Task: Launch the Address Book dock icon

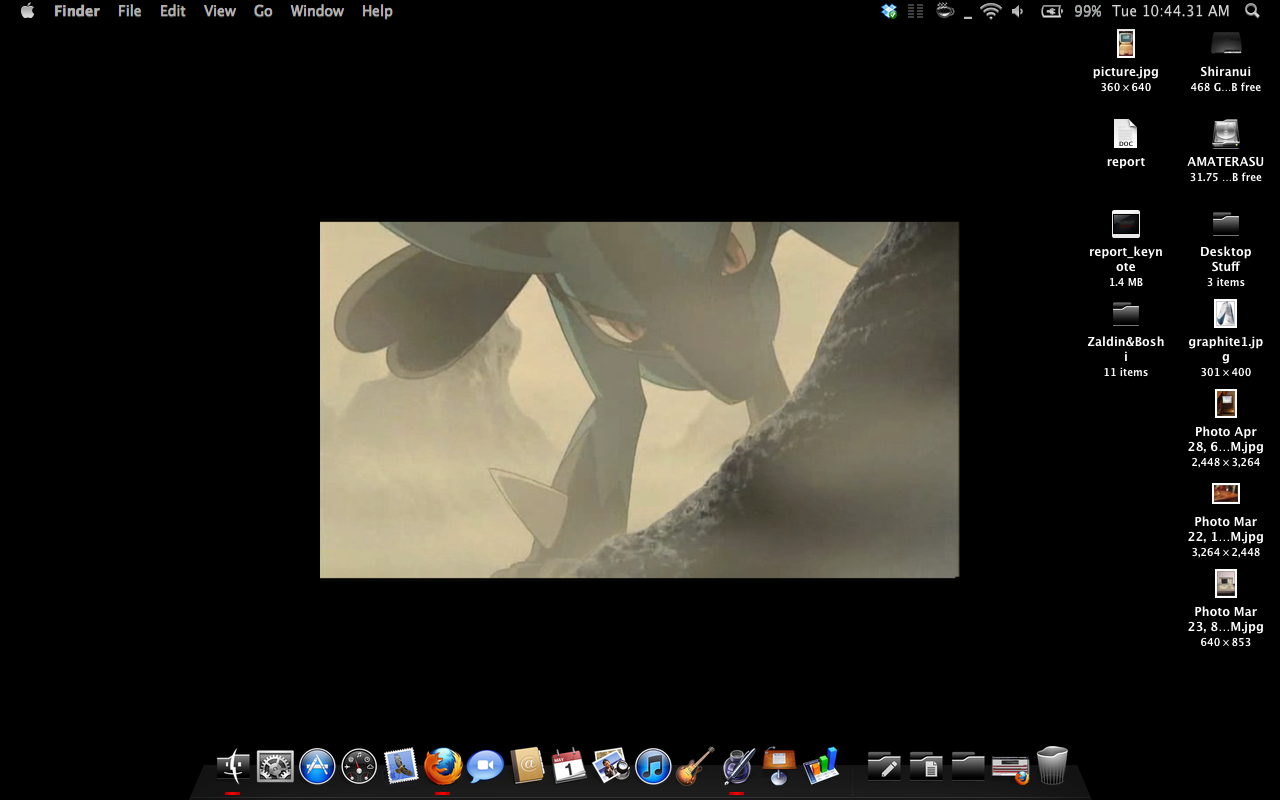Action: click(527, 767)
